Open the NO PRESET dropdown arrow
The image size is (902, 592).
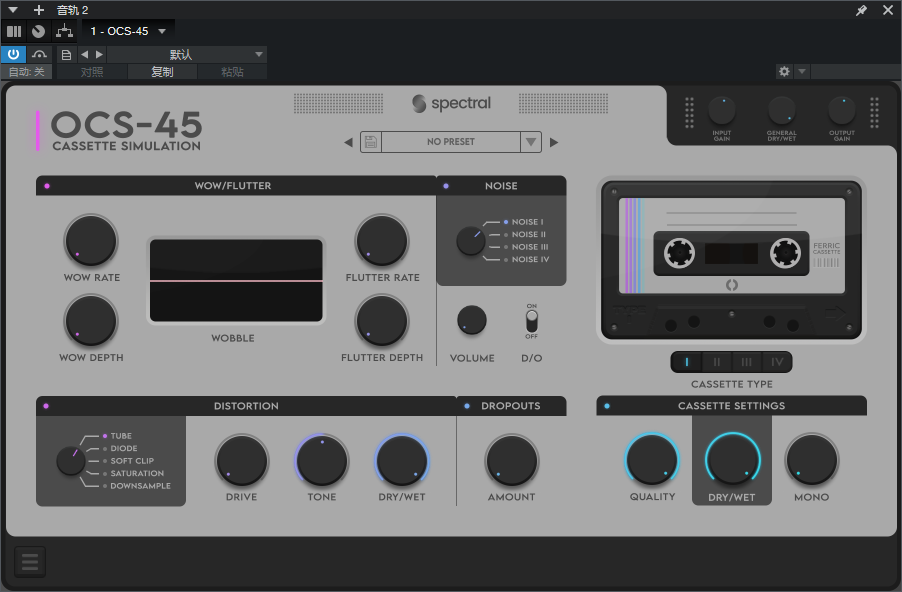click(530, 142)
